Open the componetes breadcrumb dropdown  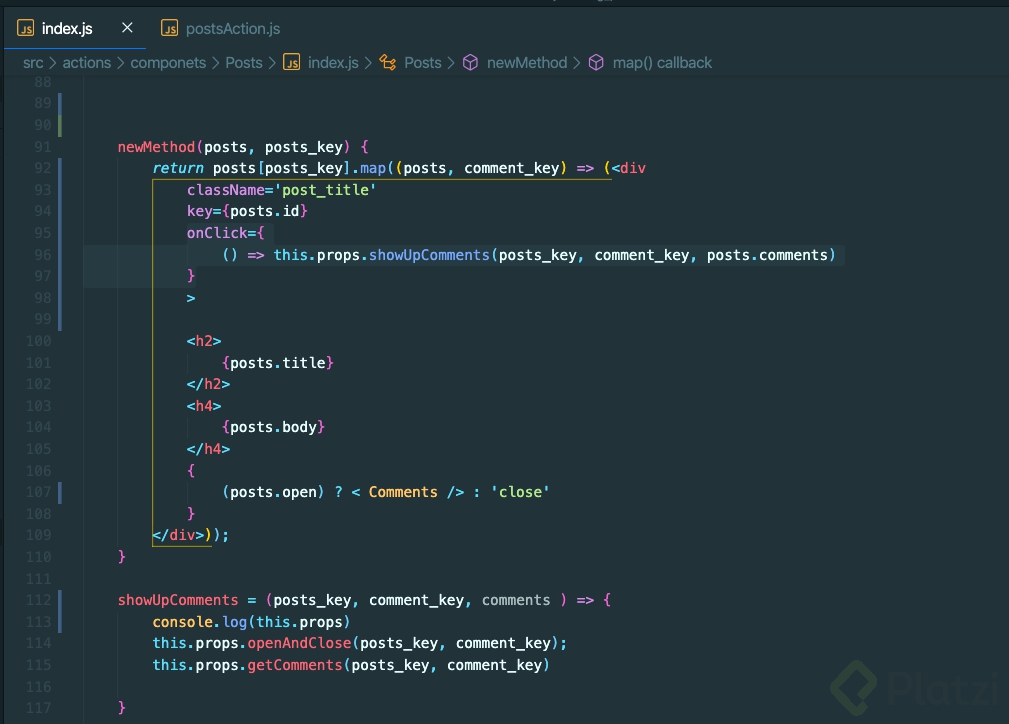(x=168, y=62)
